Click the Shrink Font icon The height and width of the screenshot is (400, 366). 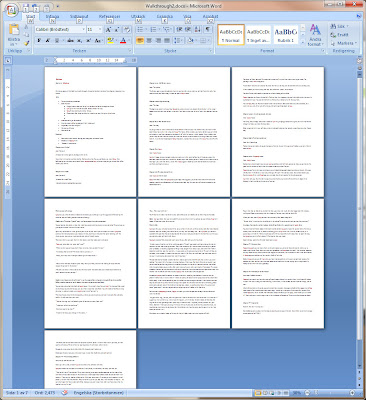pos(117,30)
